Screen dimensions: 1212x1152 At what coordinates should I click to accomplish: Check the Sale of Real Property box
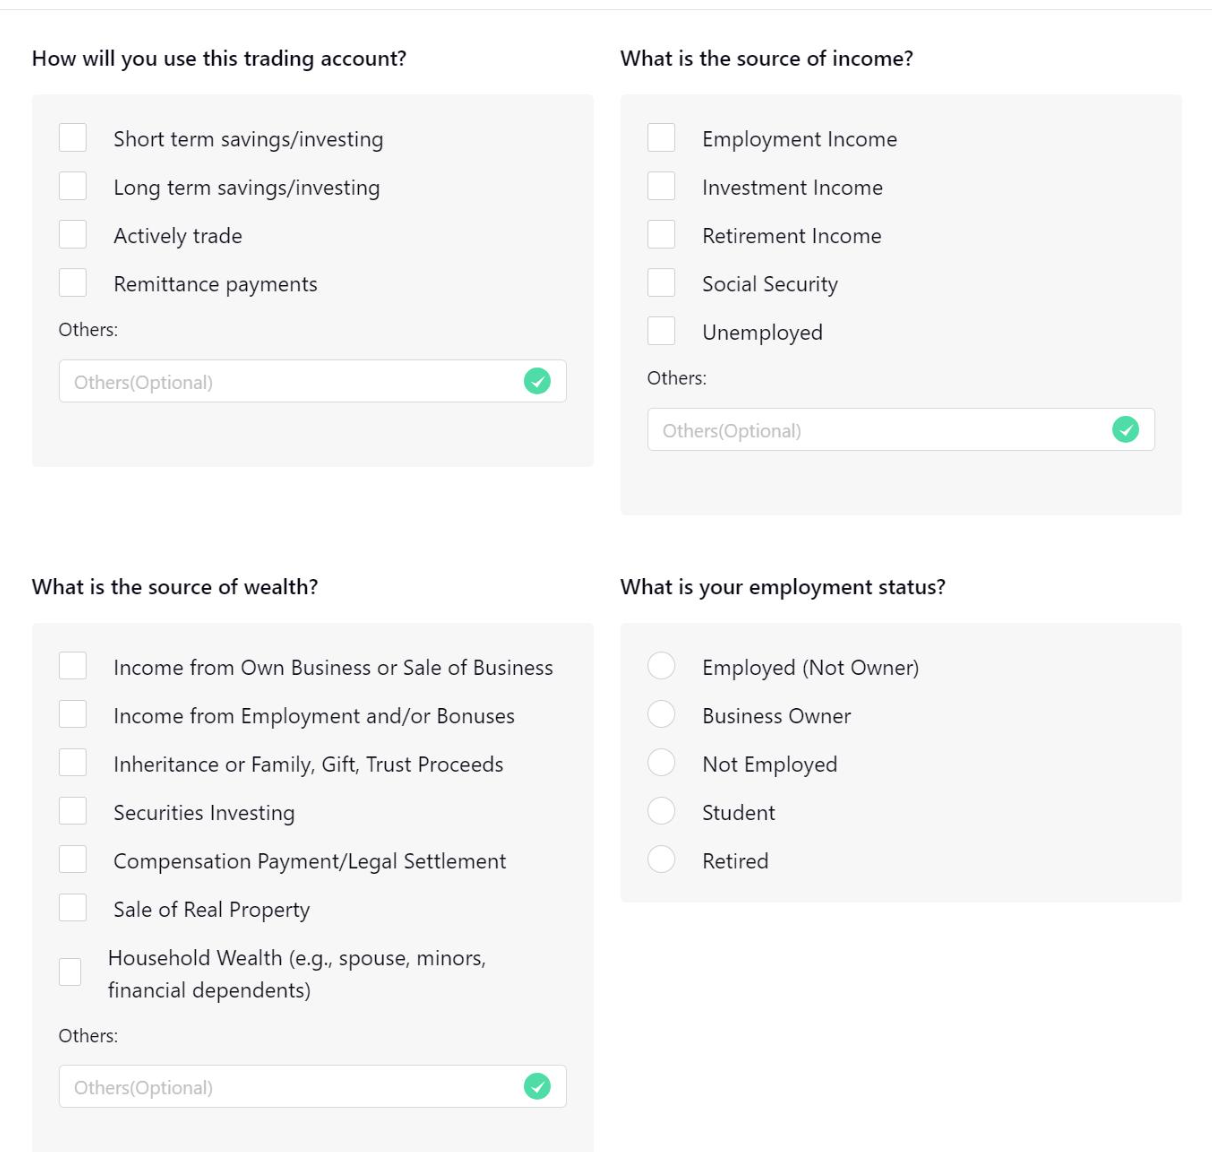(73, 908)
